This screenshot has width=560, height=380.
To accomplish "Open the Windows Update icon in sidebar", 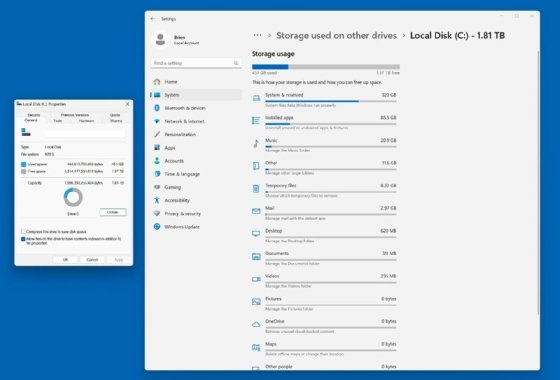I will tap(157, 227).
